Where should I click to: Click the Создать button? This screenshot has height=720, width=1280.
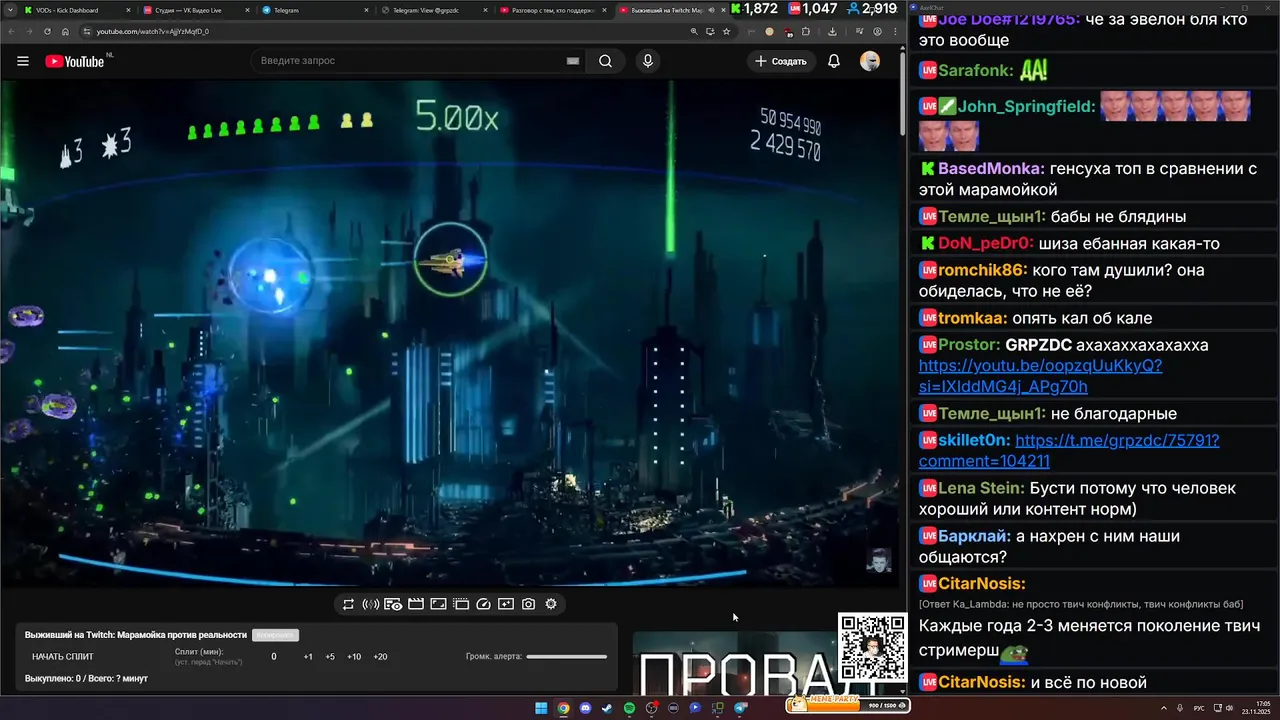tap(781, 61)
